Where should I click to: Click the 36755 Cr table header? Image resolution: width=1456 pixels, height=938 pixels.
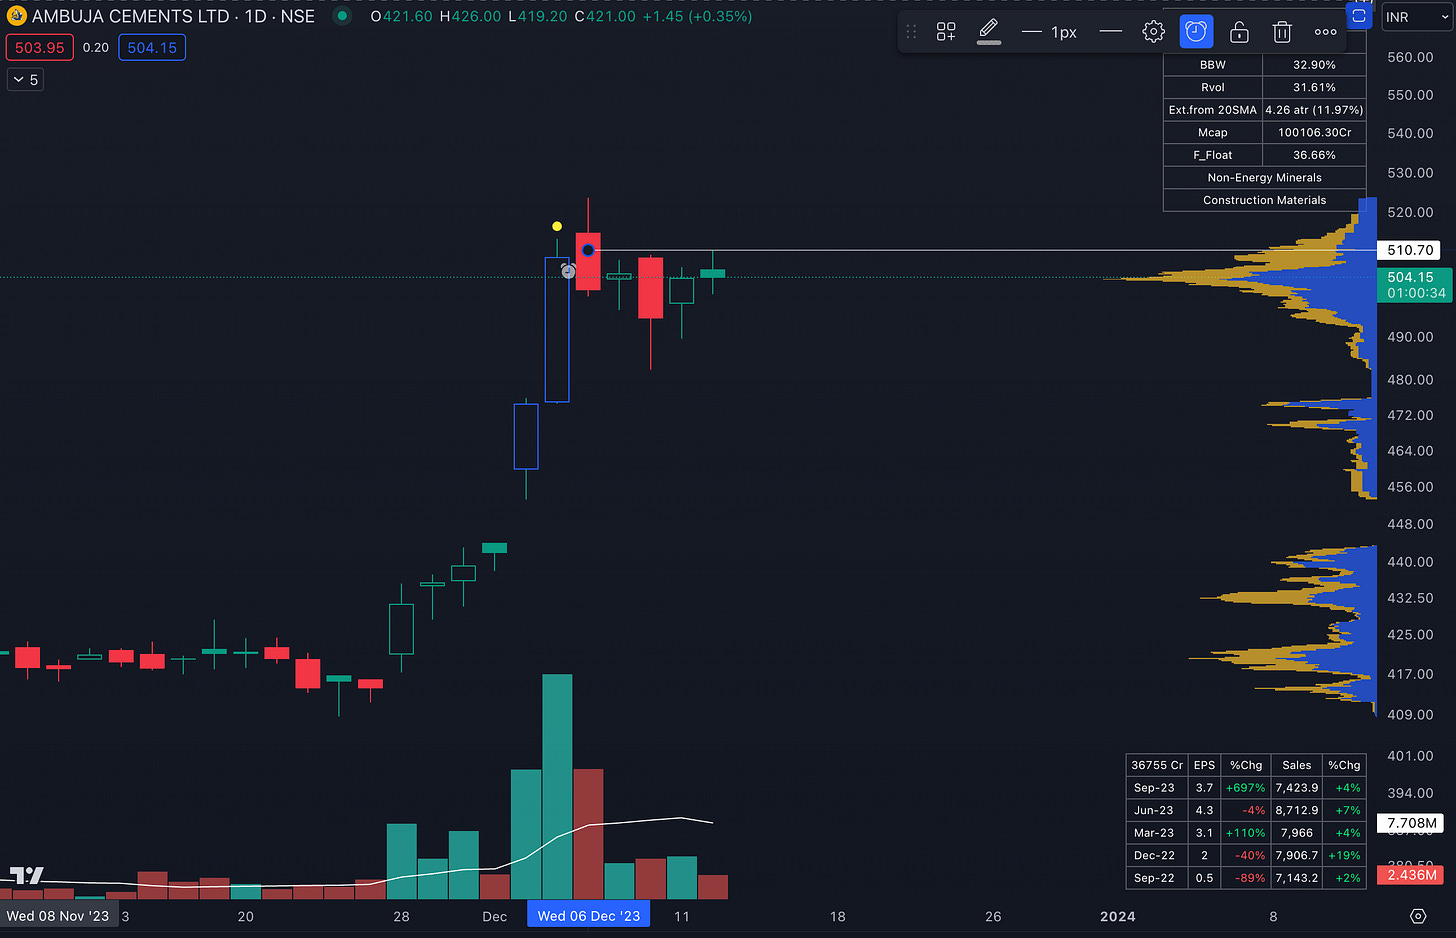coord(1156,765)
